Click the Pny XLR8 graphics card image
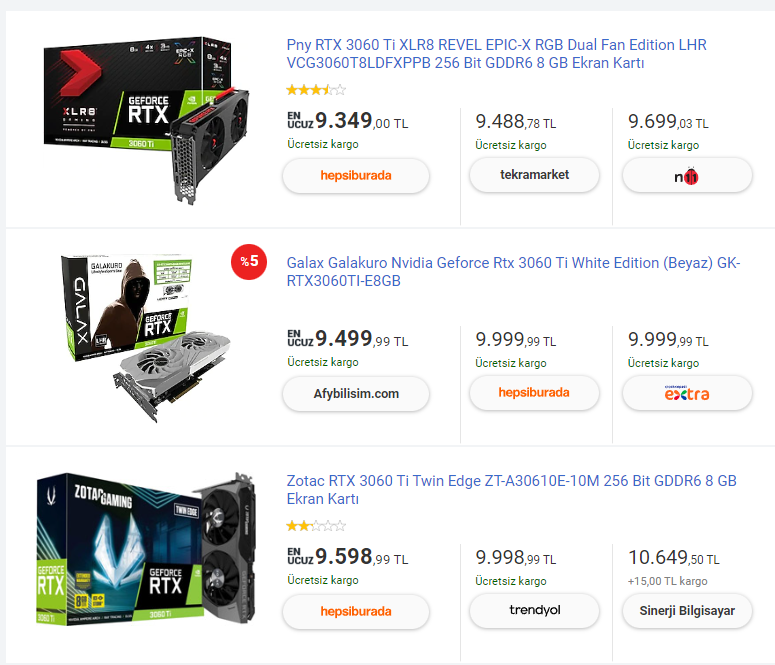 tap(146, 120)
